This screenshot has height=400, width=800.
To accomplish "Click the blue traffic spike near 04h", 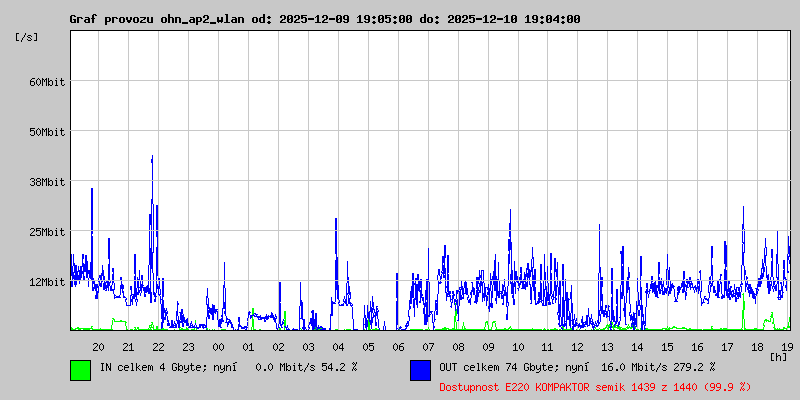I will 336,260.
